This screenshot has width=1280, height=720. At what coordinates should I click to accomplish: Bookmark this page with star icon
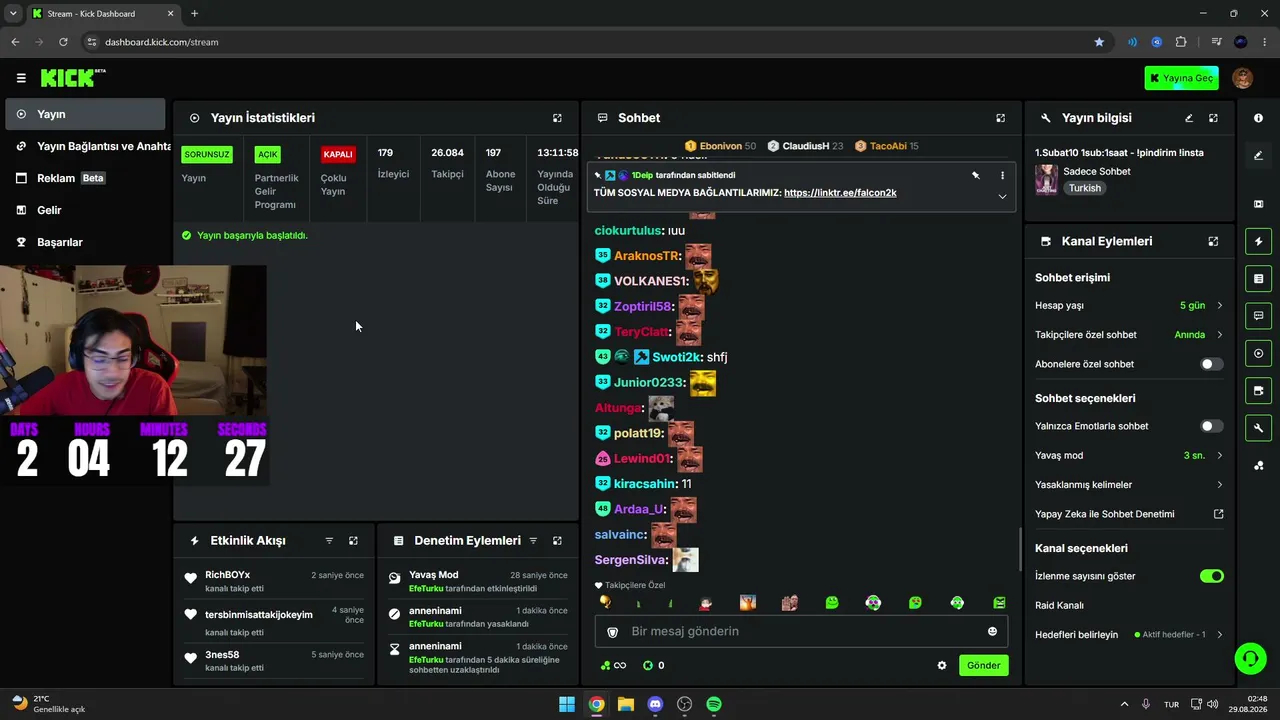click(1099, 42)
